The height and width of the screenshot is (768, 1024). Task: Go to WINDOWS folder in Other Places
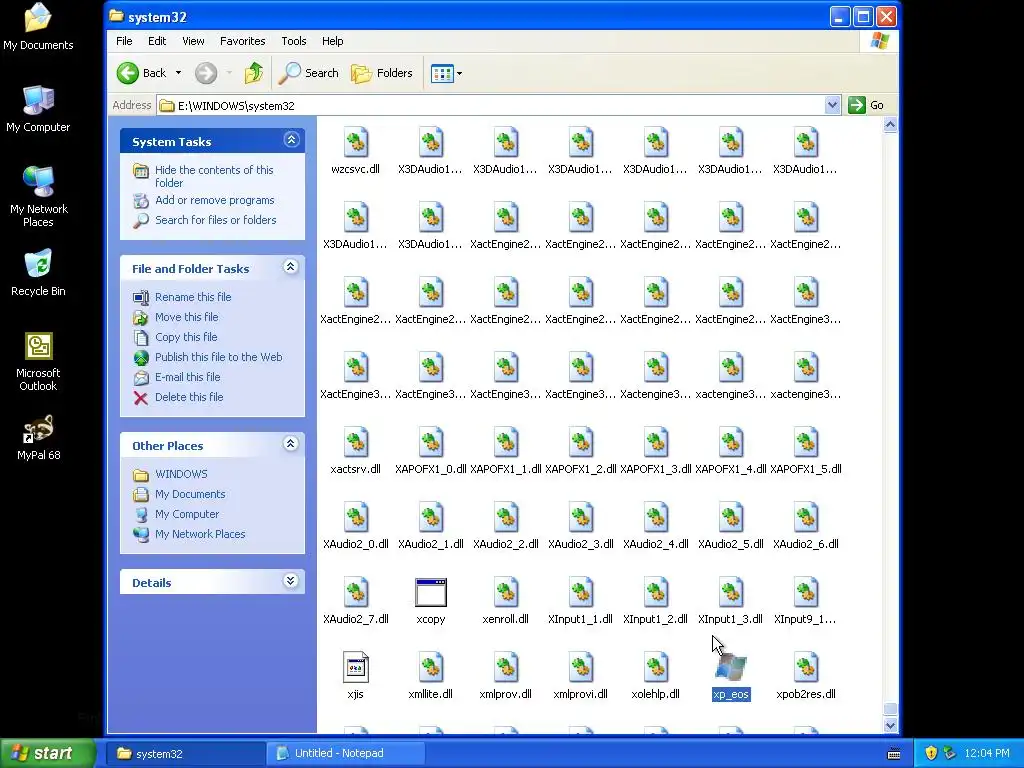click(x=181, y=474)
